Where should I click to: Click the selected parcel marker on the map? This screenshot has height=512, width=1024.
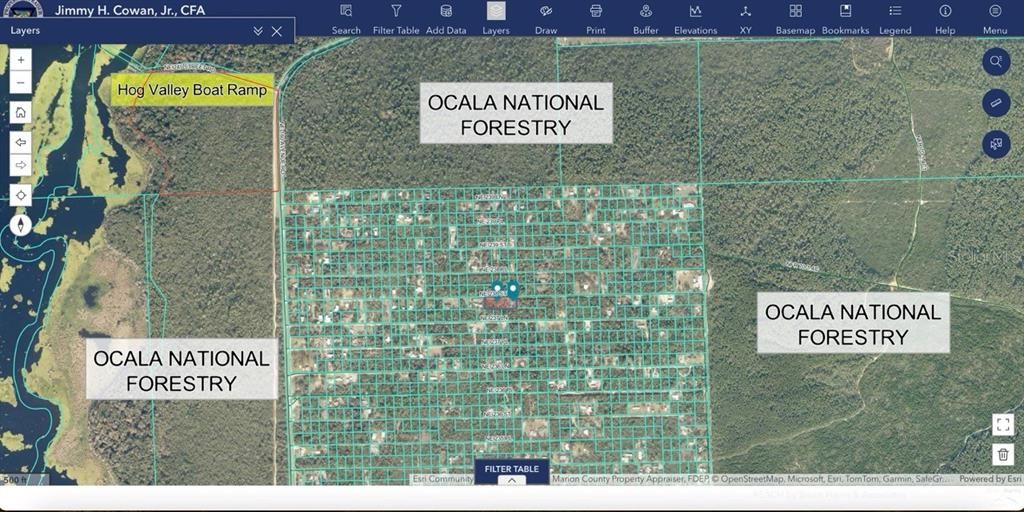coord(513,290)
